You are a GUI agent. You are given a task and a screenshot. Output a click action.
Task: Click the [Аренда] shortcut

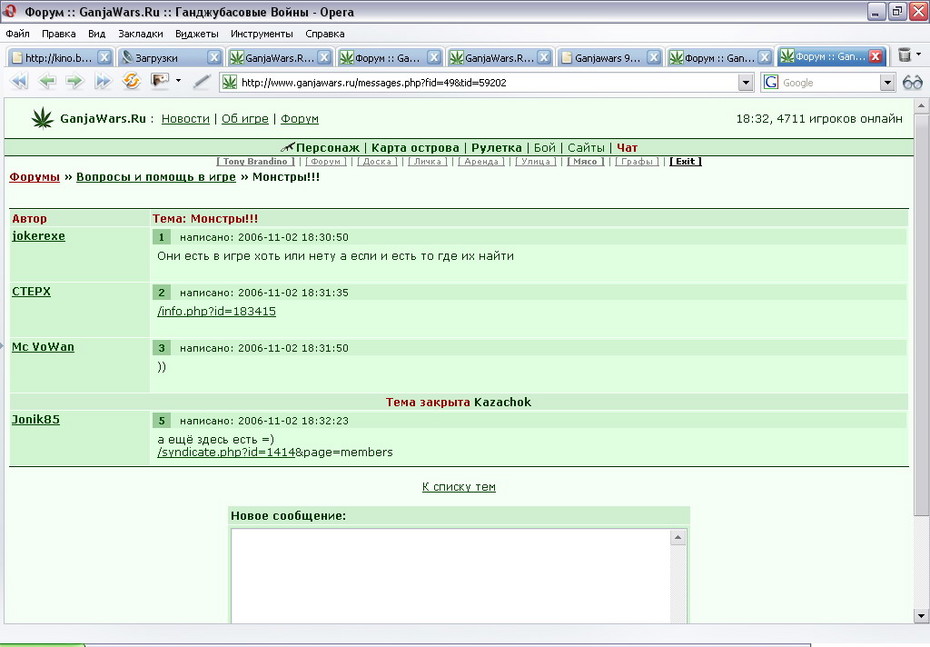(x=481, y=161)
